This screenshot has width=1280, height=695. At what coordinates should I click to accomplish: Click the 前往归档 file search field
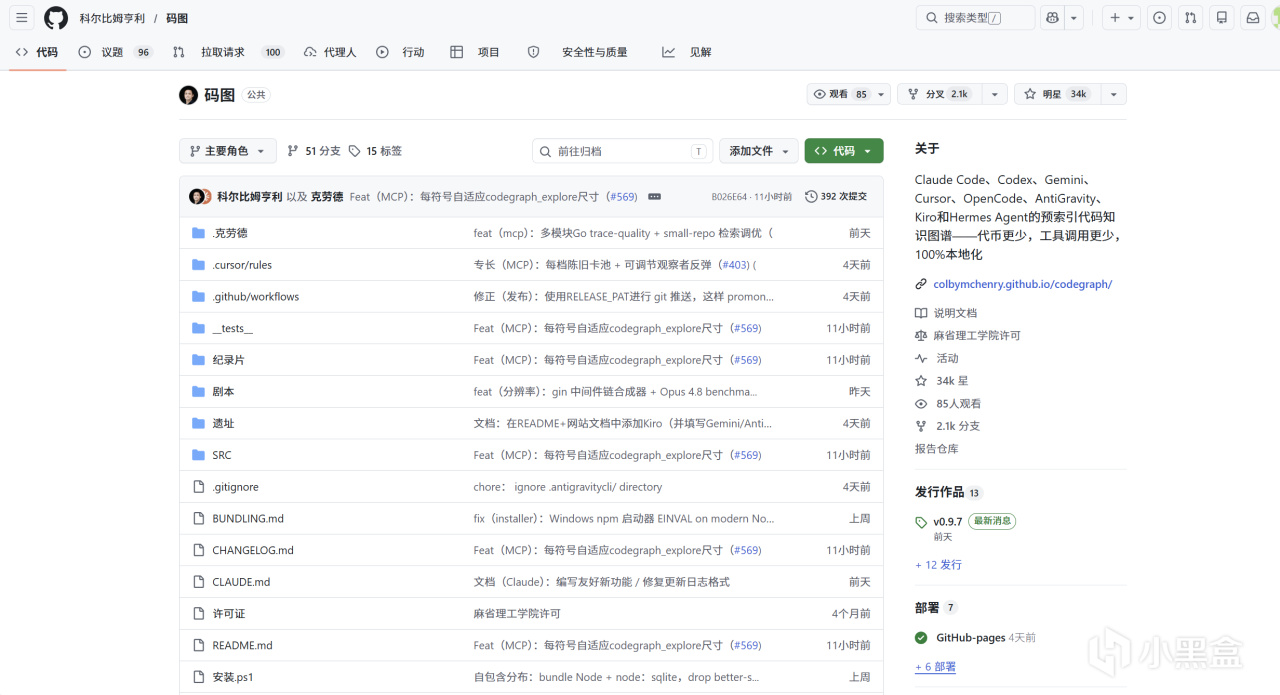(622, 151)
